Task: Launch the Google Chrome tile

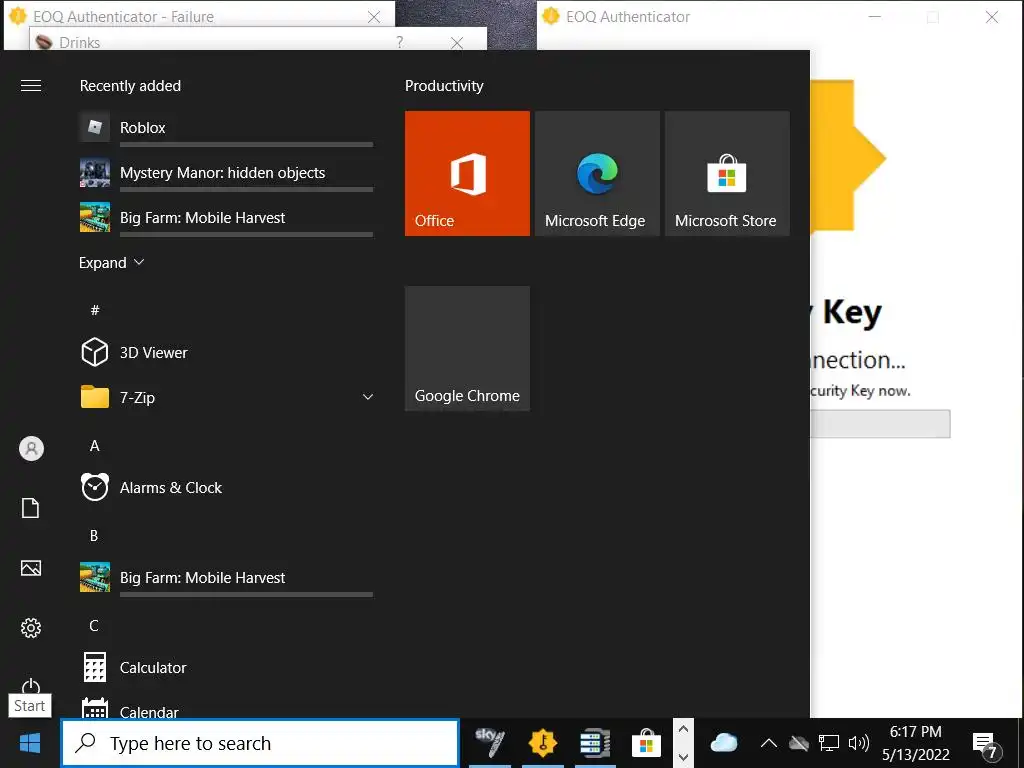Action: (467, 348)
